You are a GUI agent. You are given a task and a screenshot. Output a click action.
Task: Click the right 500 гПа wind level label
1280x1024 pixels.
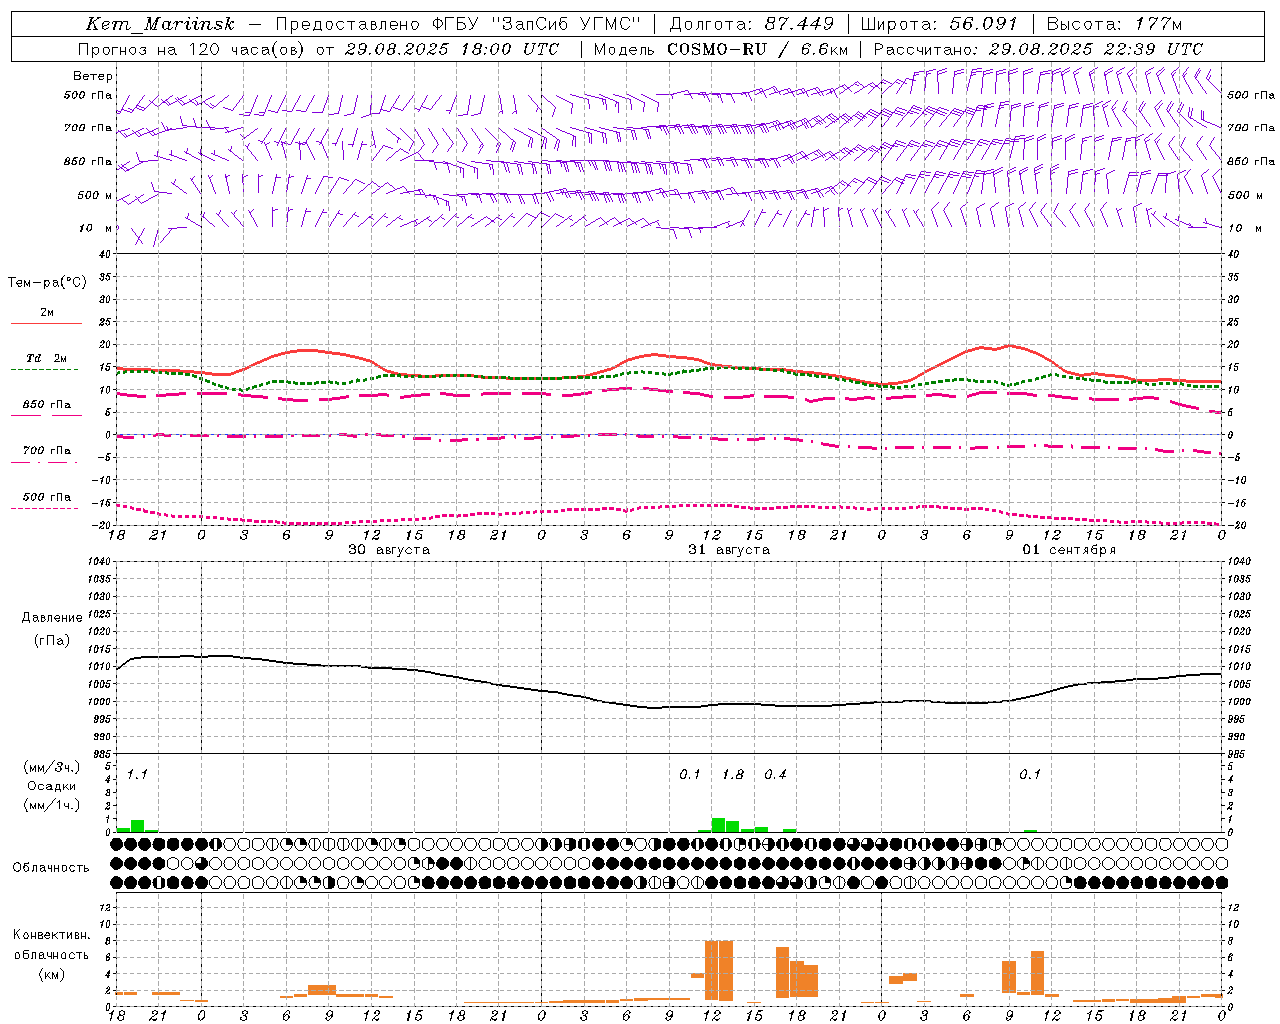(1251, 95)
